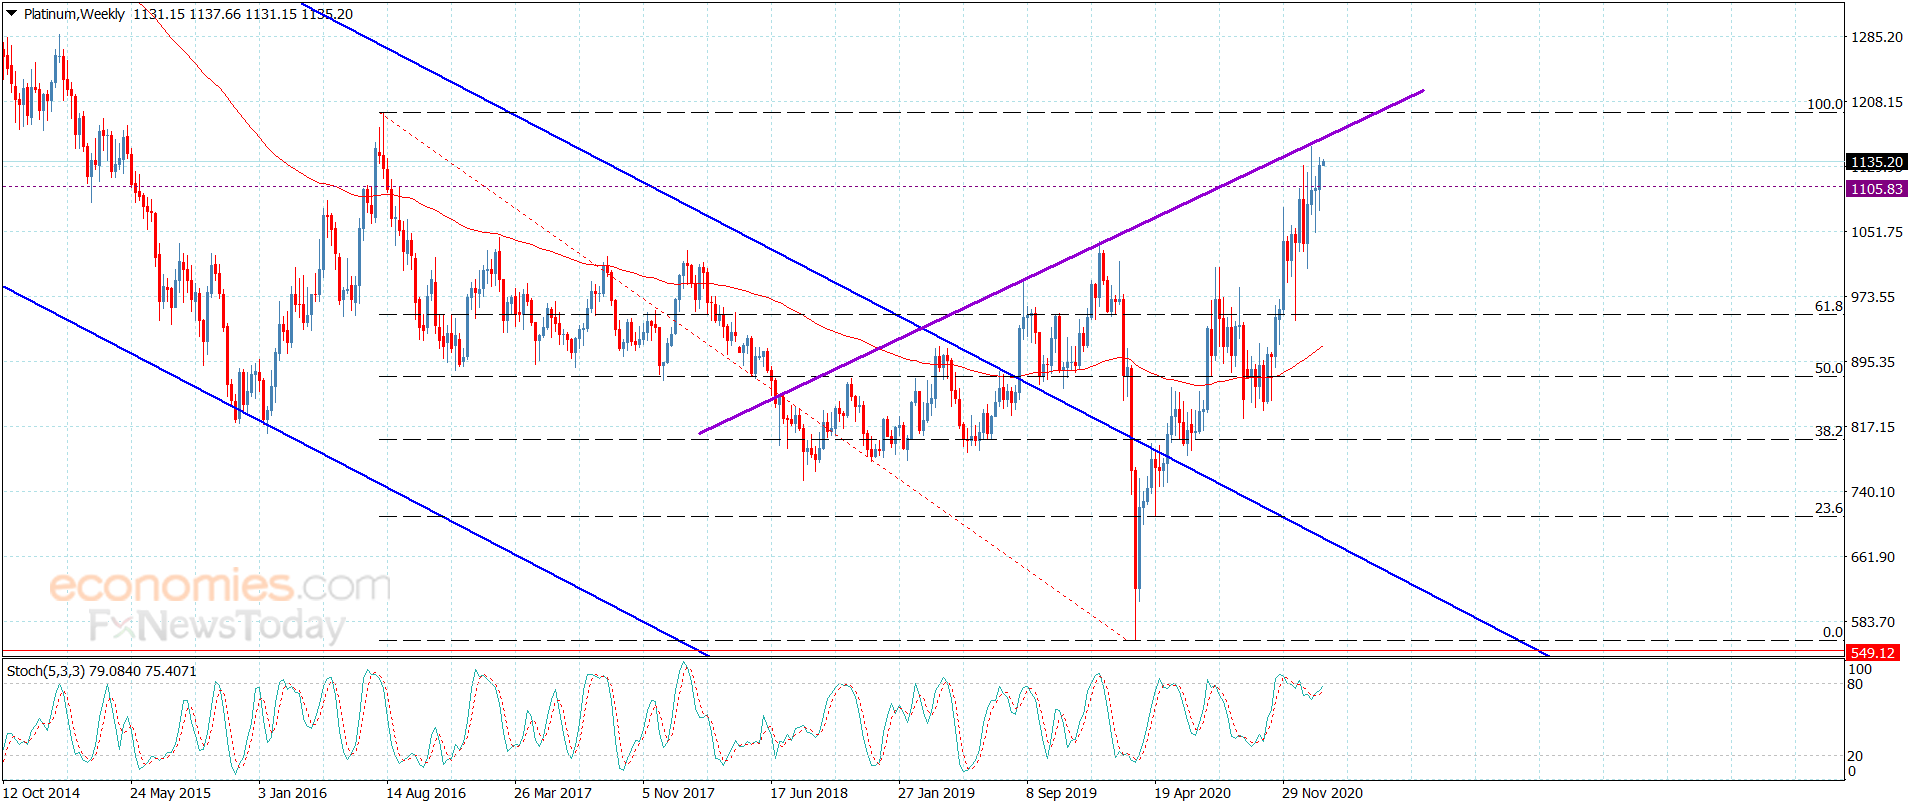Select the 50.0 Fibonacci retracement label

[x=1828, y=368]
